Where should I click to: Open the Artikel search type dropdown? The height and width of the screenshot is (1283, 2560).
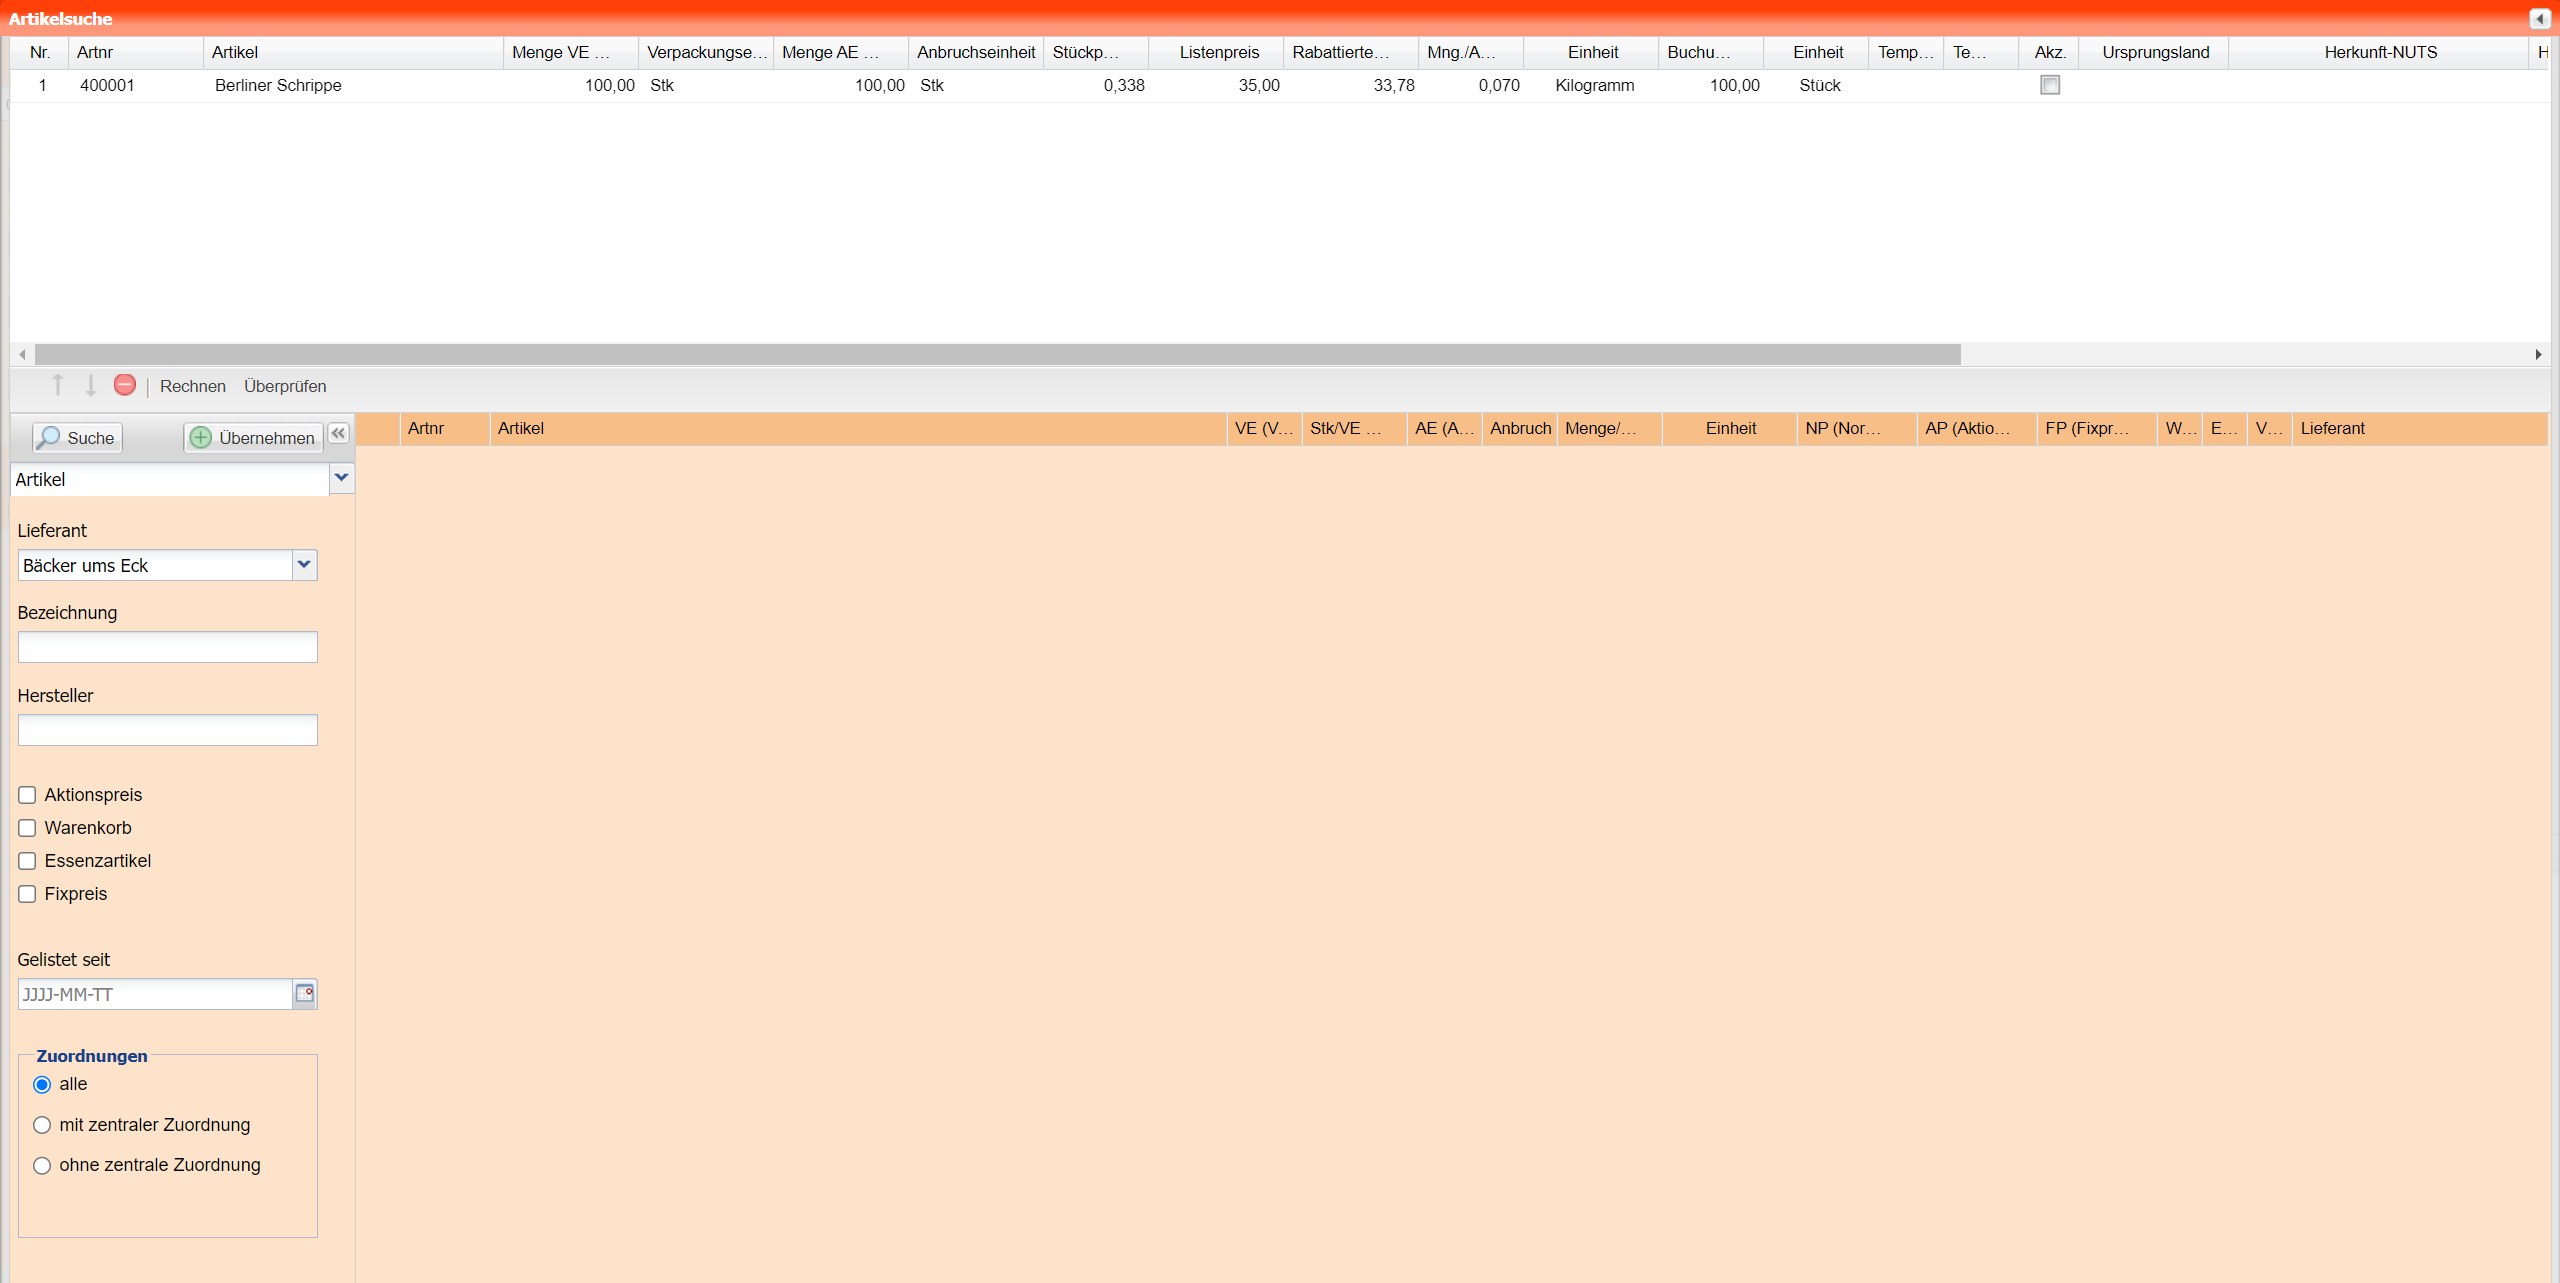[342, 478]
